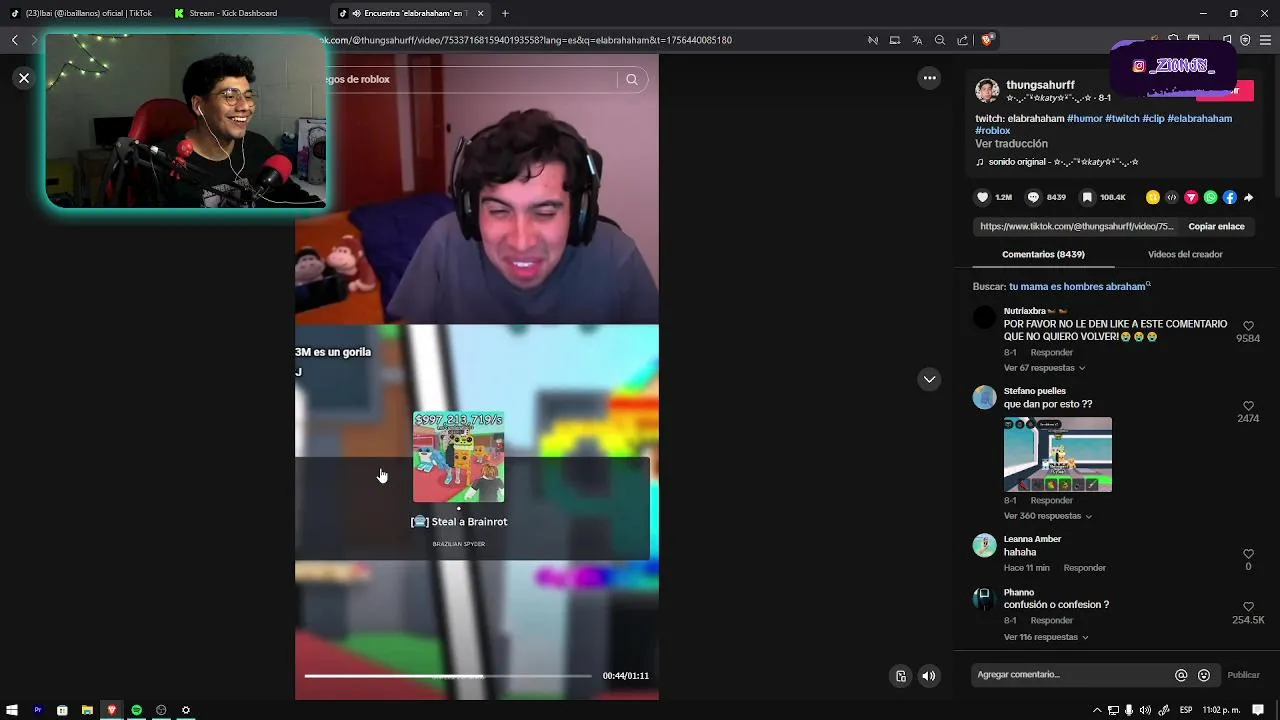Expand Ver 360 respuestas replies

click(x=1048, y=516)
